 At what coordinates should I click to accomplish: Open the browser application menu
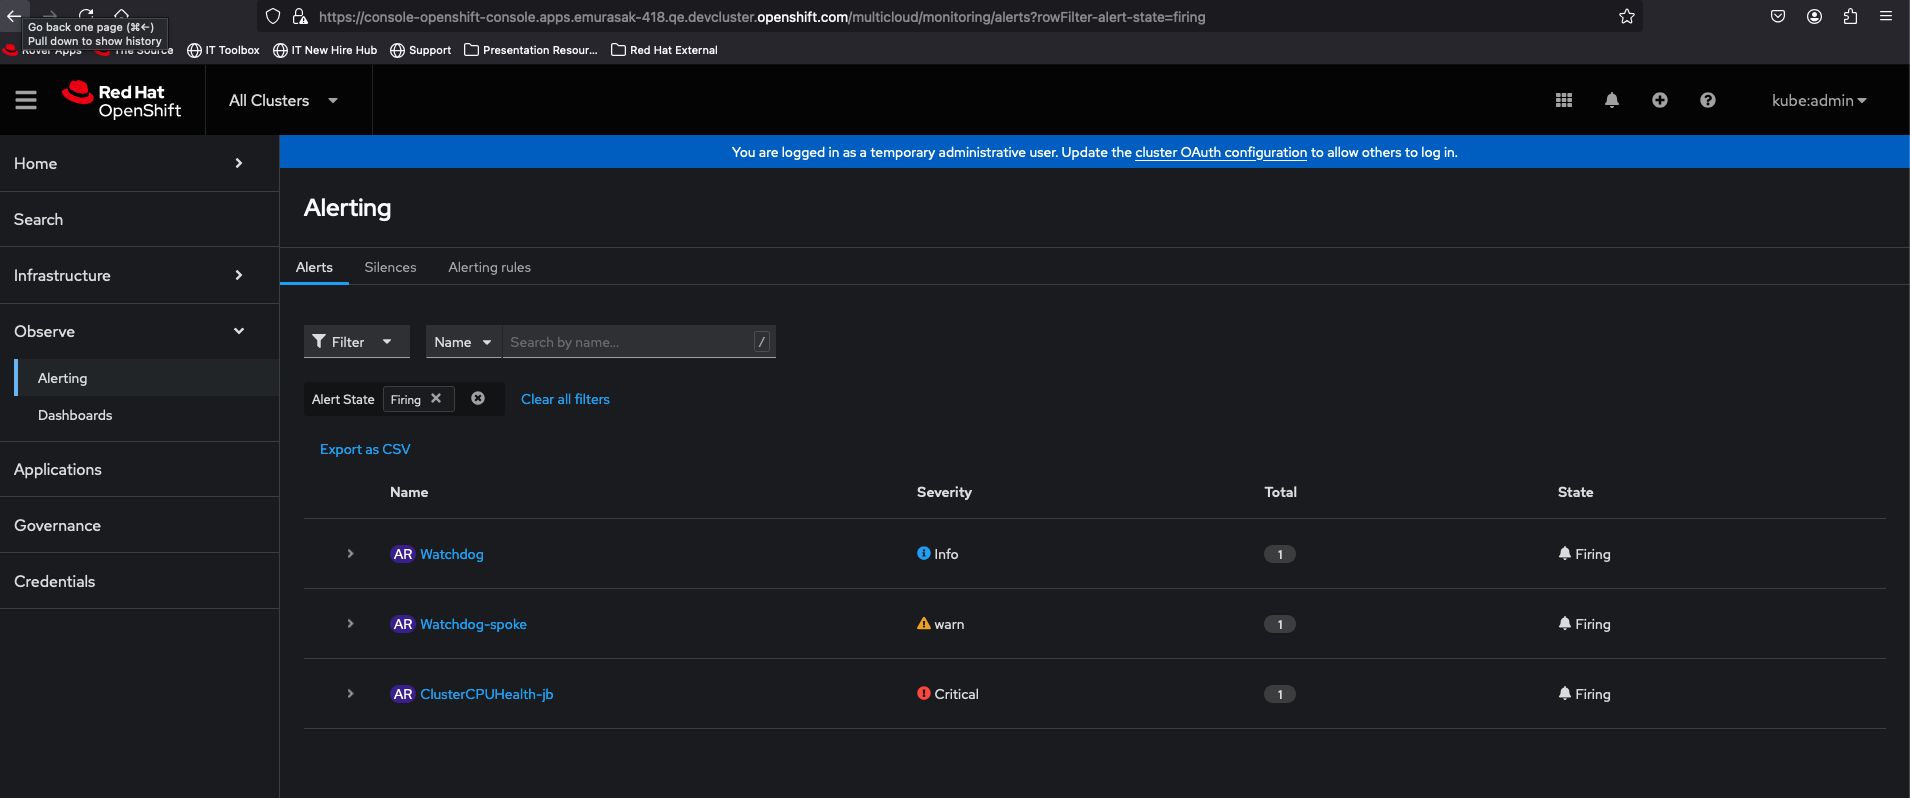[1886, 16]
